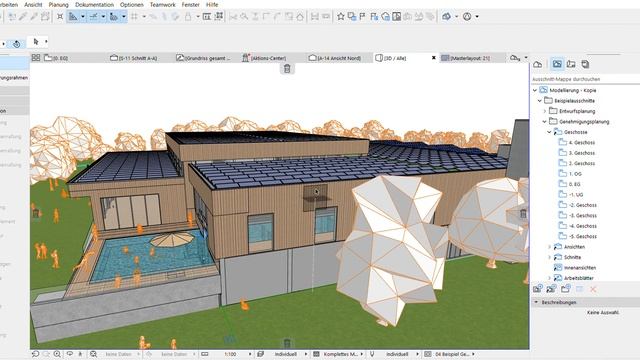Open dropdown next to grid snap icon
Screen dimensions: 640x360
click(x=144, y=17)
